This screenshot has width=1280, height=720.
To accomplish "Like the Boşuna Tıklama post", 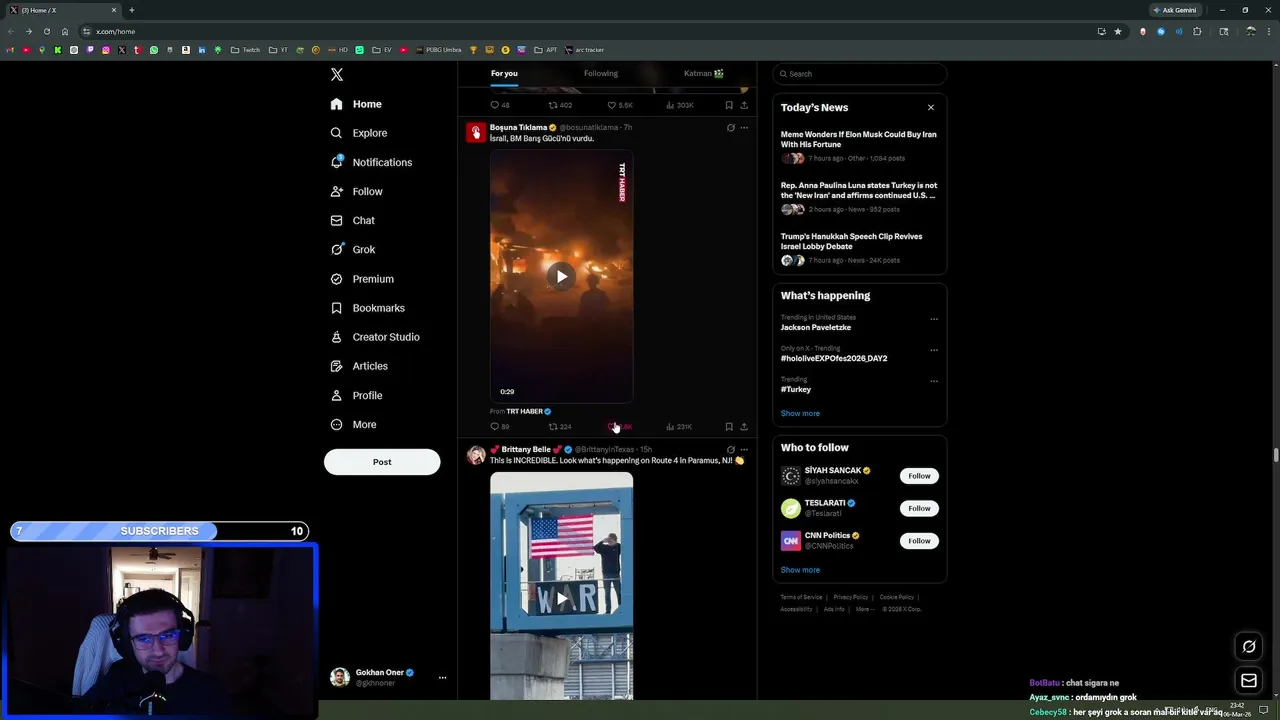I will tap(620, 427).
